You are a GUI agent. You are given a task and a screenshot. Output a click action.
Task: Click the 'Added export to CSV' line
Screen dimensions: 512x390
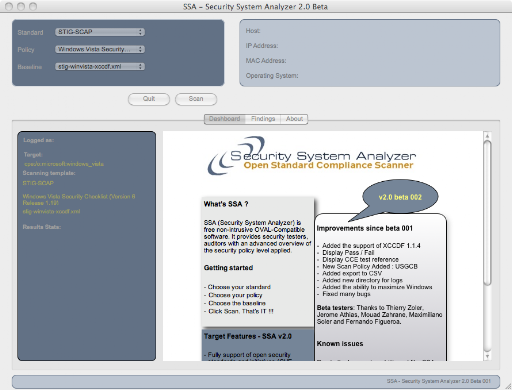tap(350, 273)
